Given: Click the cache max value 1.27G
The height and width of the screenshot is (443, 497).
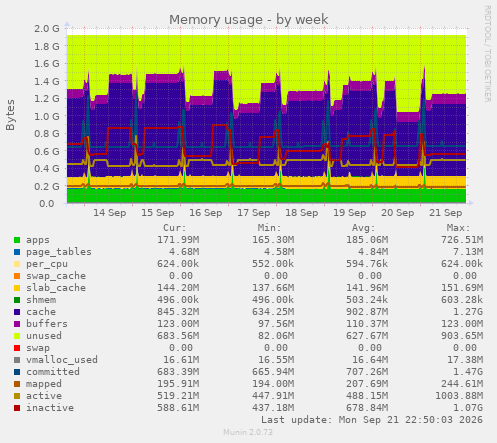Looking at the screenshot, I should (468, 312).
